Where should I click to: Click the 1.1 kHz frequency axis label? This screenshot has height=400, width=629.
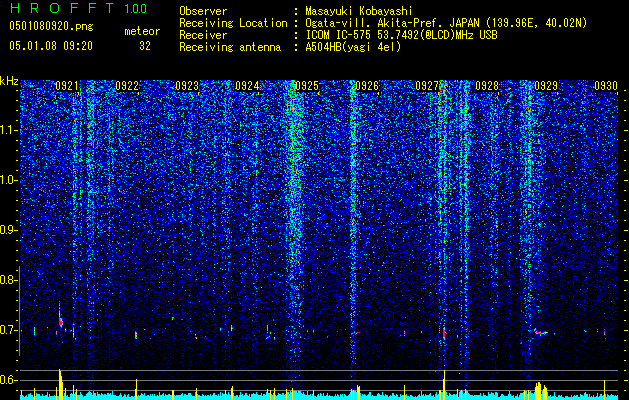(x=9, y=130)
